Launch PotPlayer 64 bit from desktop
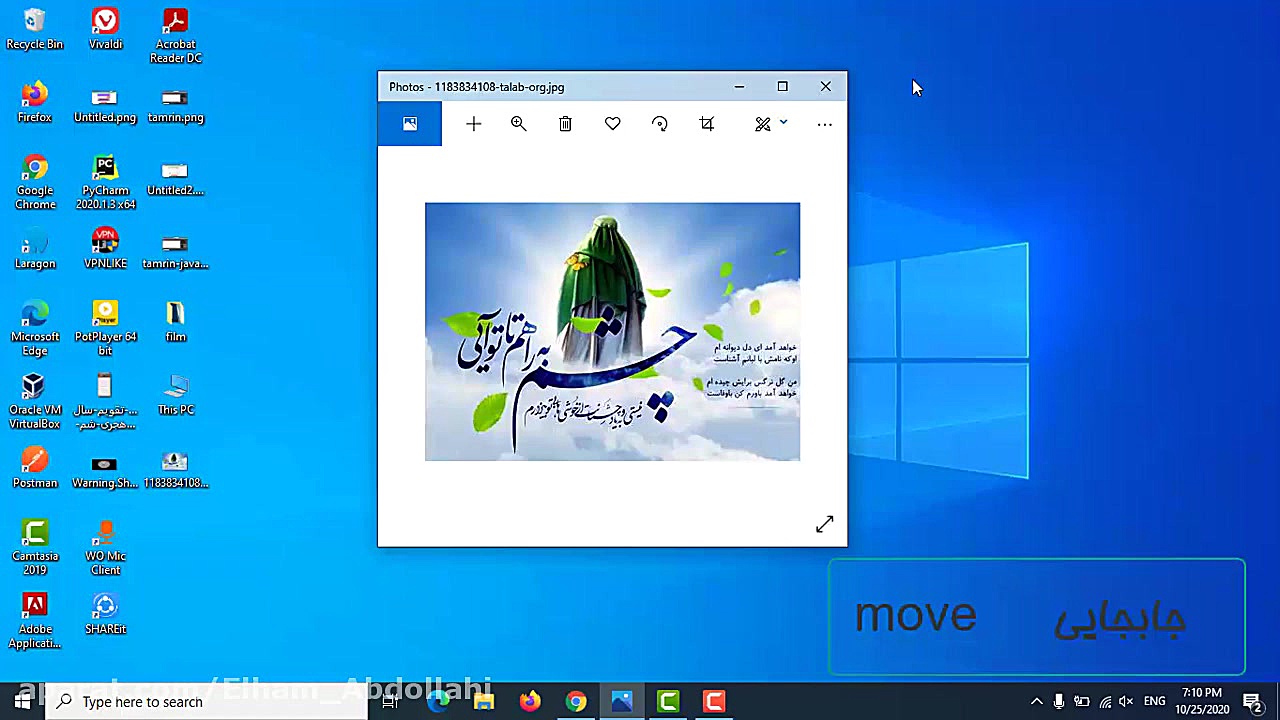 point(105,313)
